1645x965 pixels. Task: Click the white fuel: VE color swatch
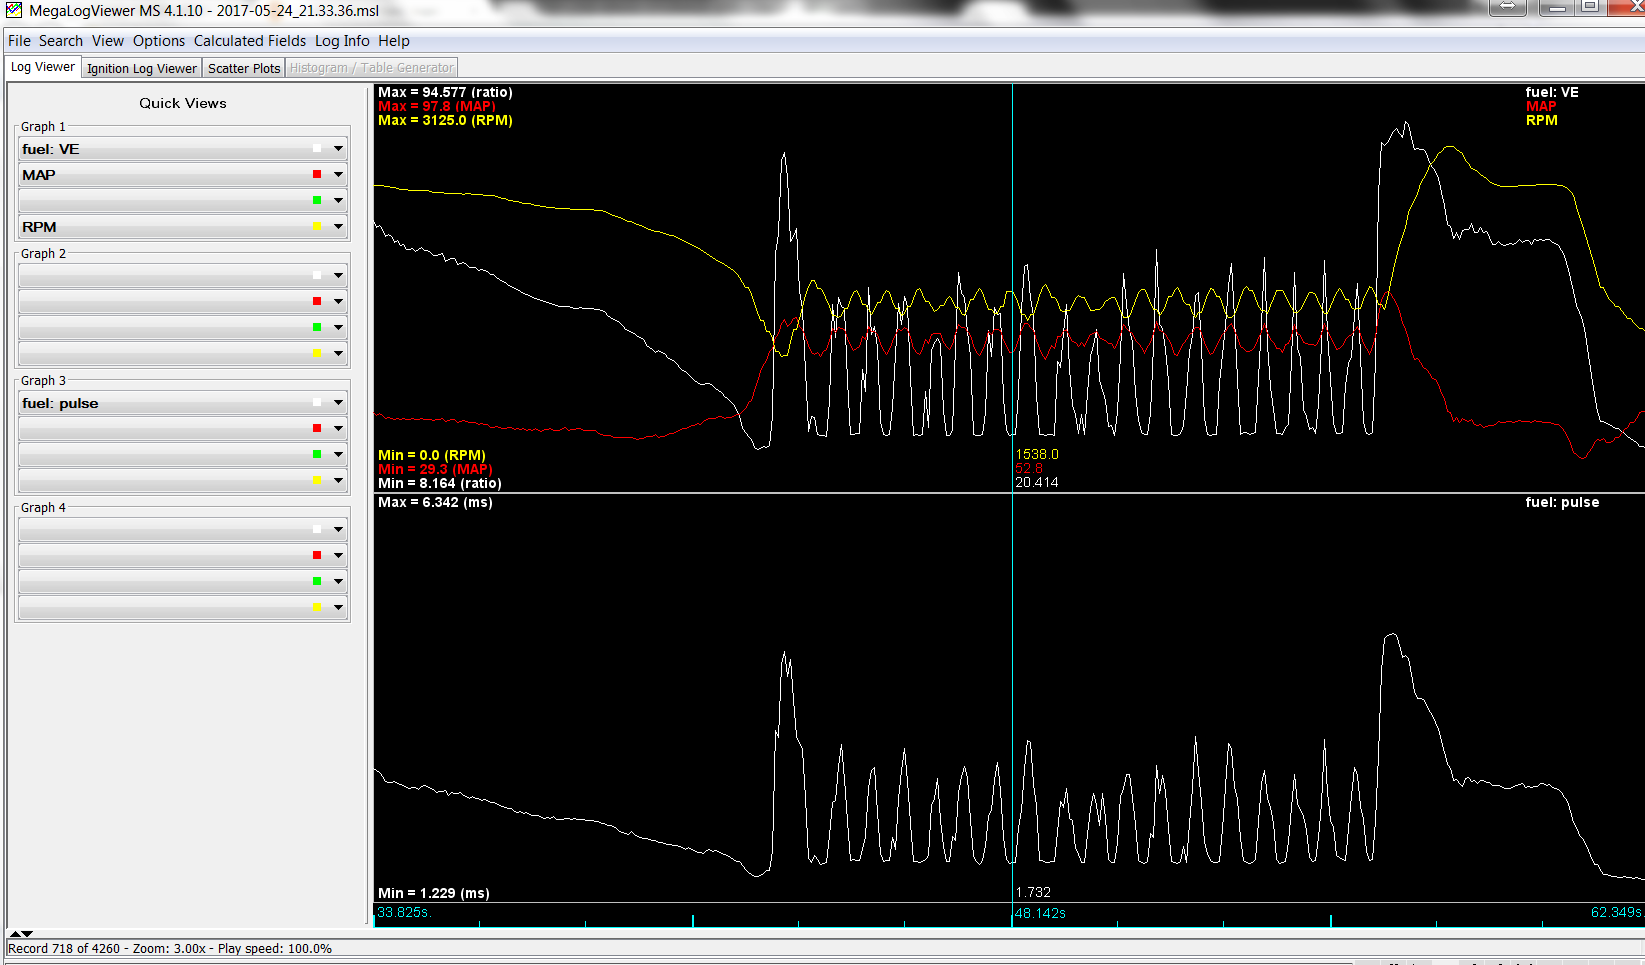(317, 148)
